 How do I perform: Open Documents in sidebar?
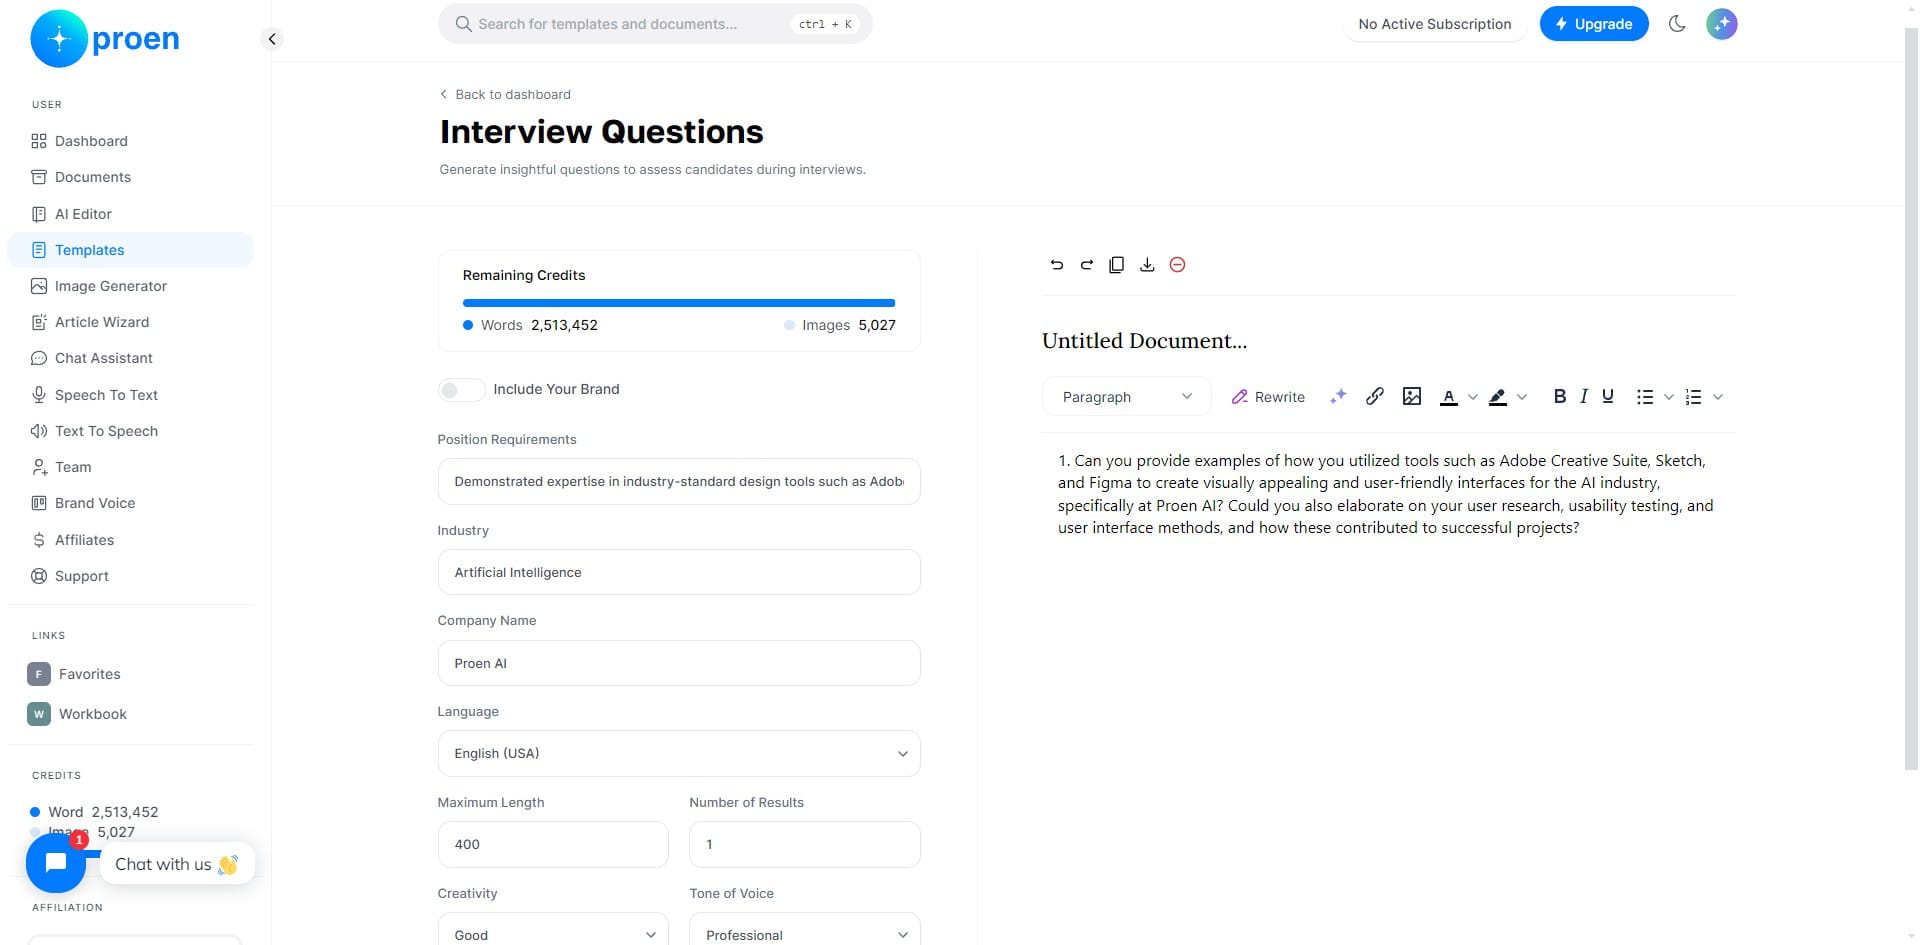130,177
